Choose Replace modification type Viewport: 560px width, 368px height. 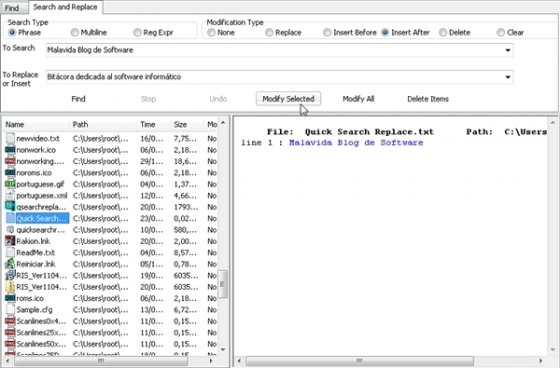269,33
